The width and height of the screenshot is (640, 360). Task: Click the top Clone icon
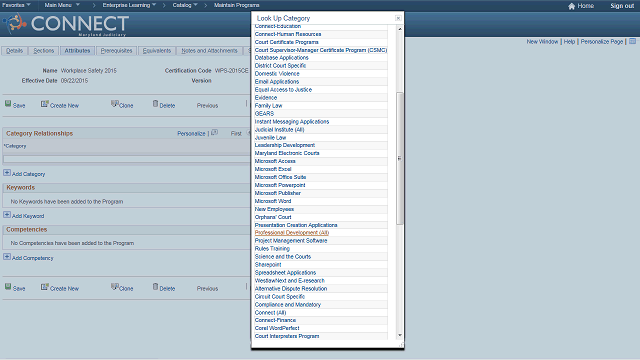click(115, 104)
